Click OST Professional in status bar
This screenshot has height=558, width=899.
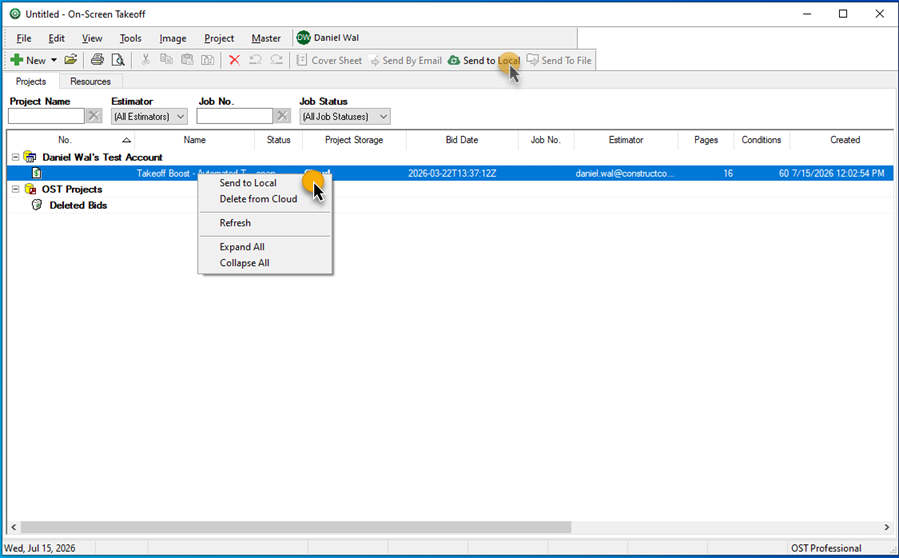tap(826, 548)
